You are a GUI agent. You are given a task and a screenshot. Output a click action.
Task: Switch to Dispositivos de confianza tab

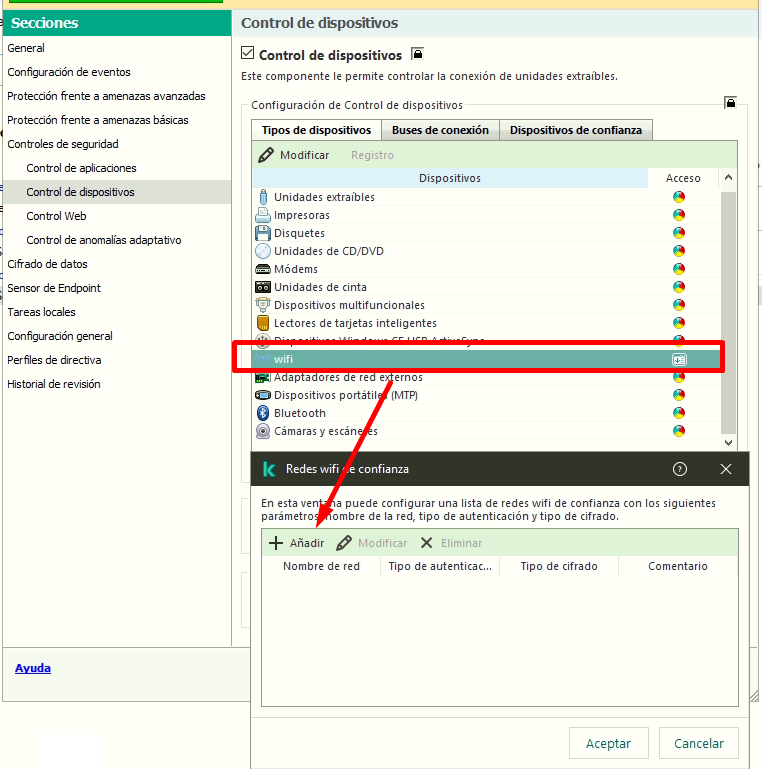576,130
